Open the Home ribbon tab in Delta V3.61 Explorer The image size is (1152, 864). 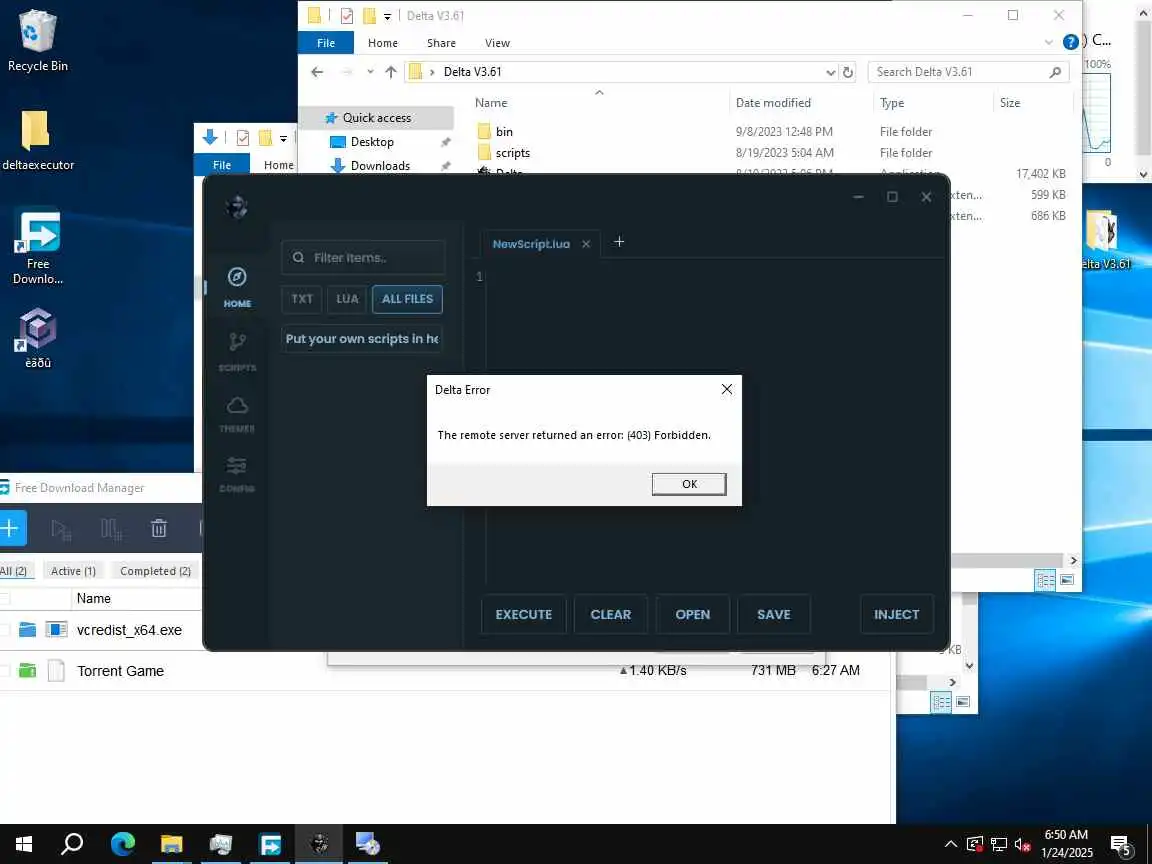(x=382, y=43)
